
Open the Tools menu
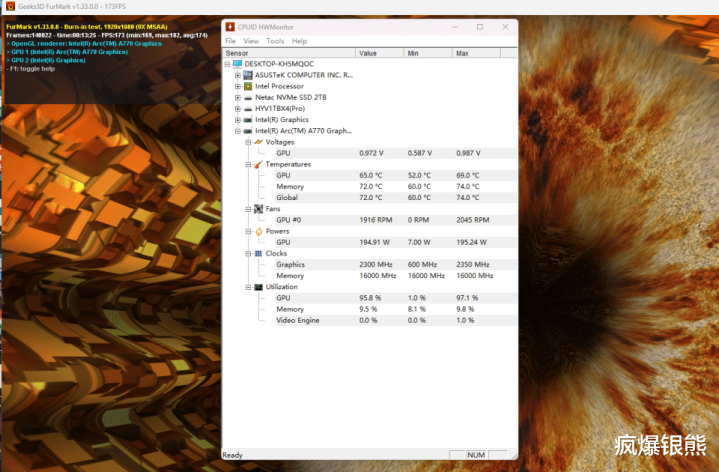pyautogui.click(x=275, y=41)
